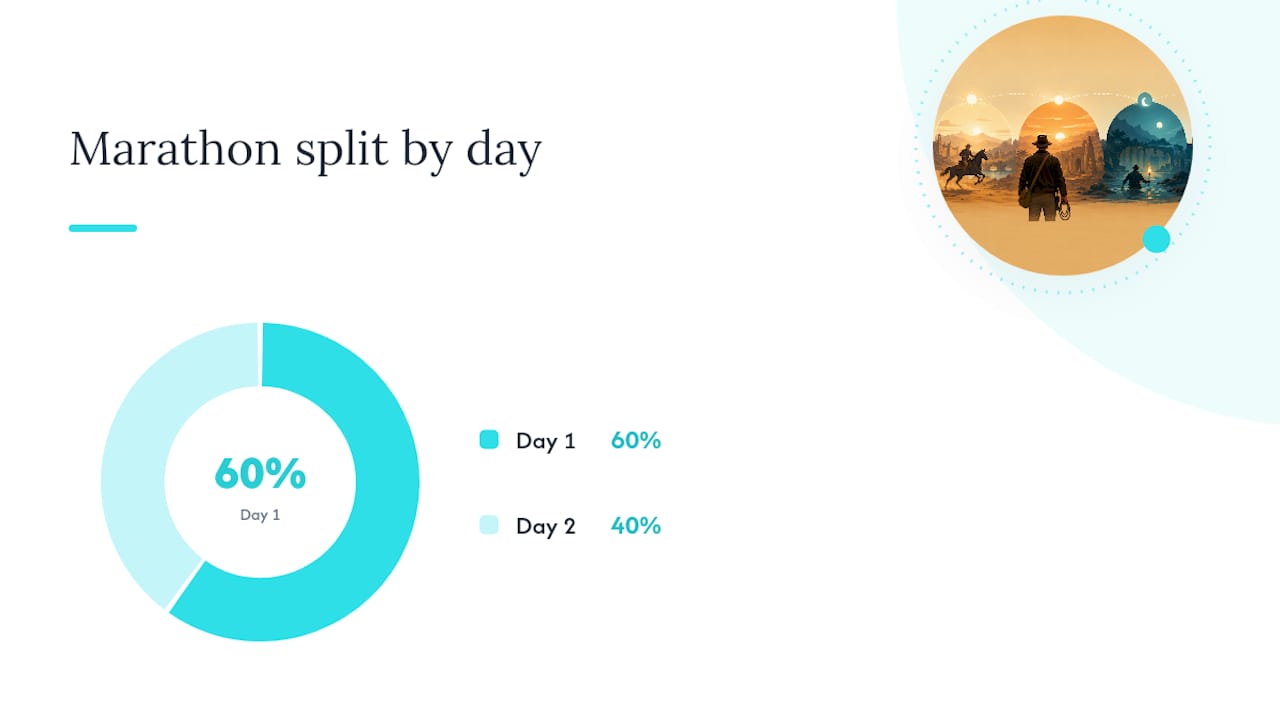This screenshot has width=1280, height=720.
Task: Select the teal accent line under the title
Action: click(x=103, y=228)
